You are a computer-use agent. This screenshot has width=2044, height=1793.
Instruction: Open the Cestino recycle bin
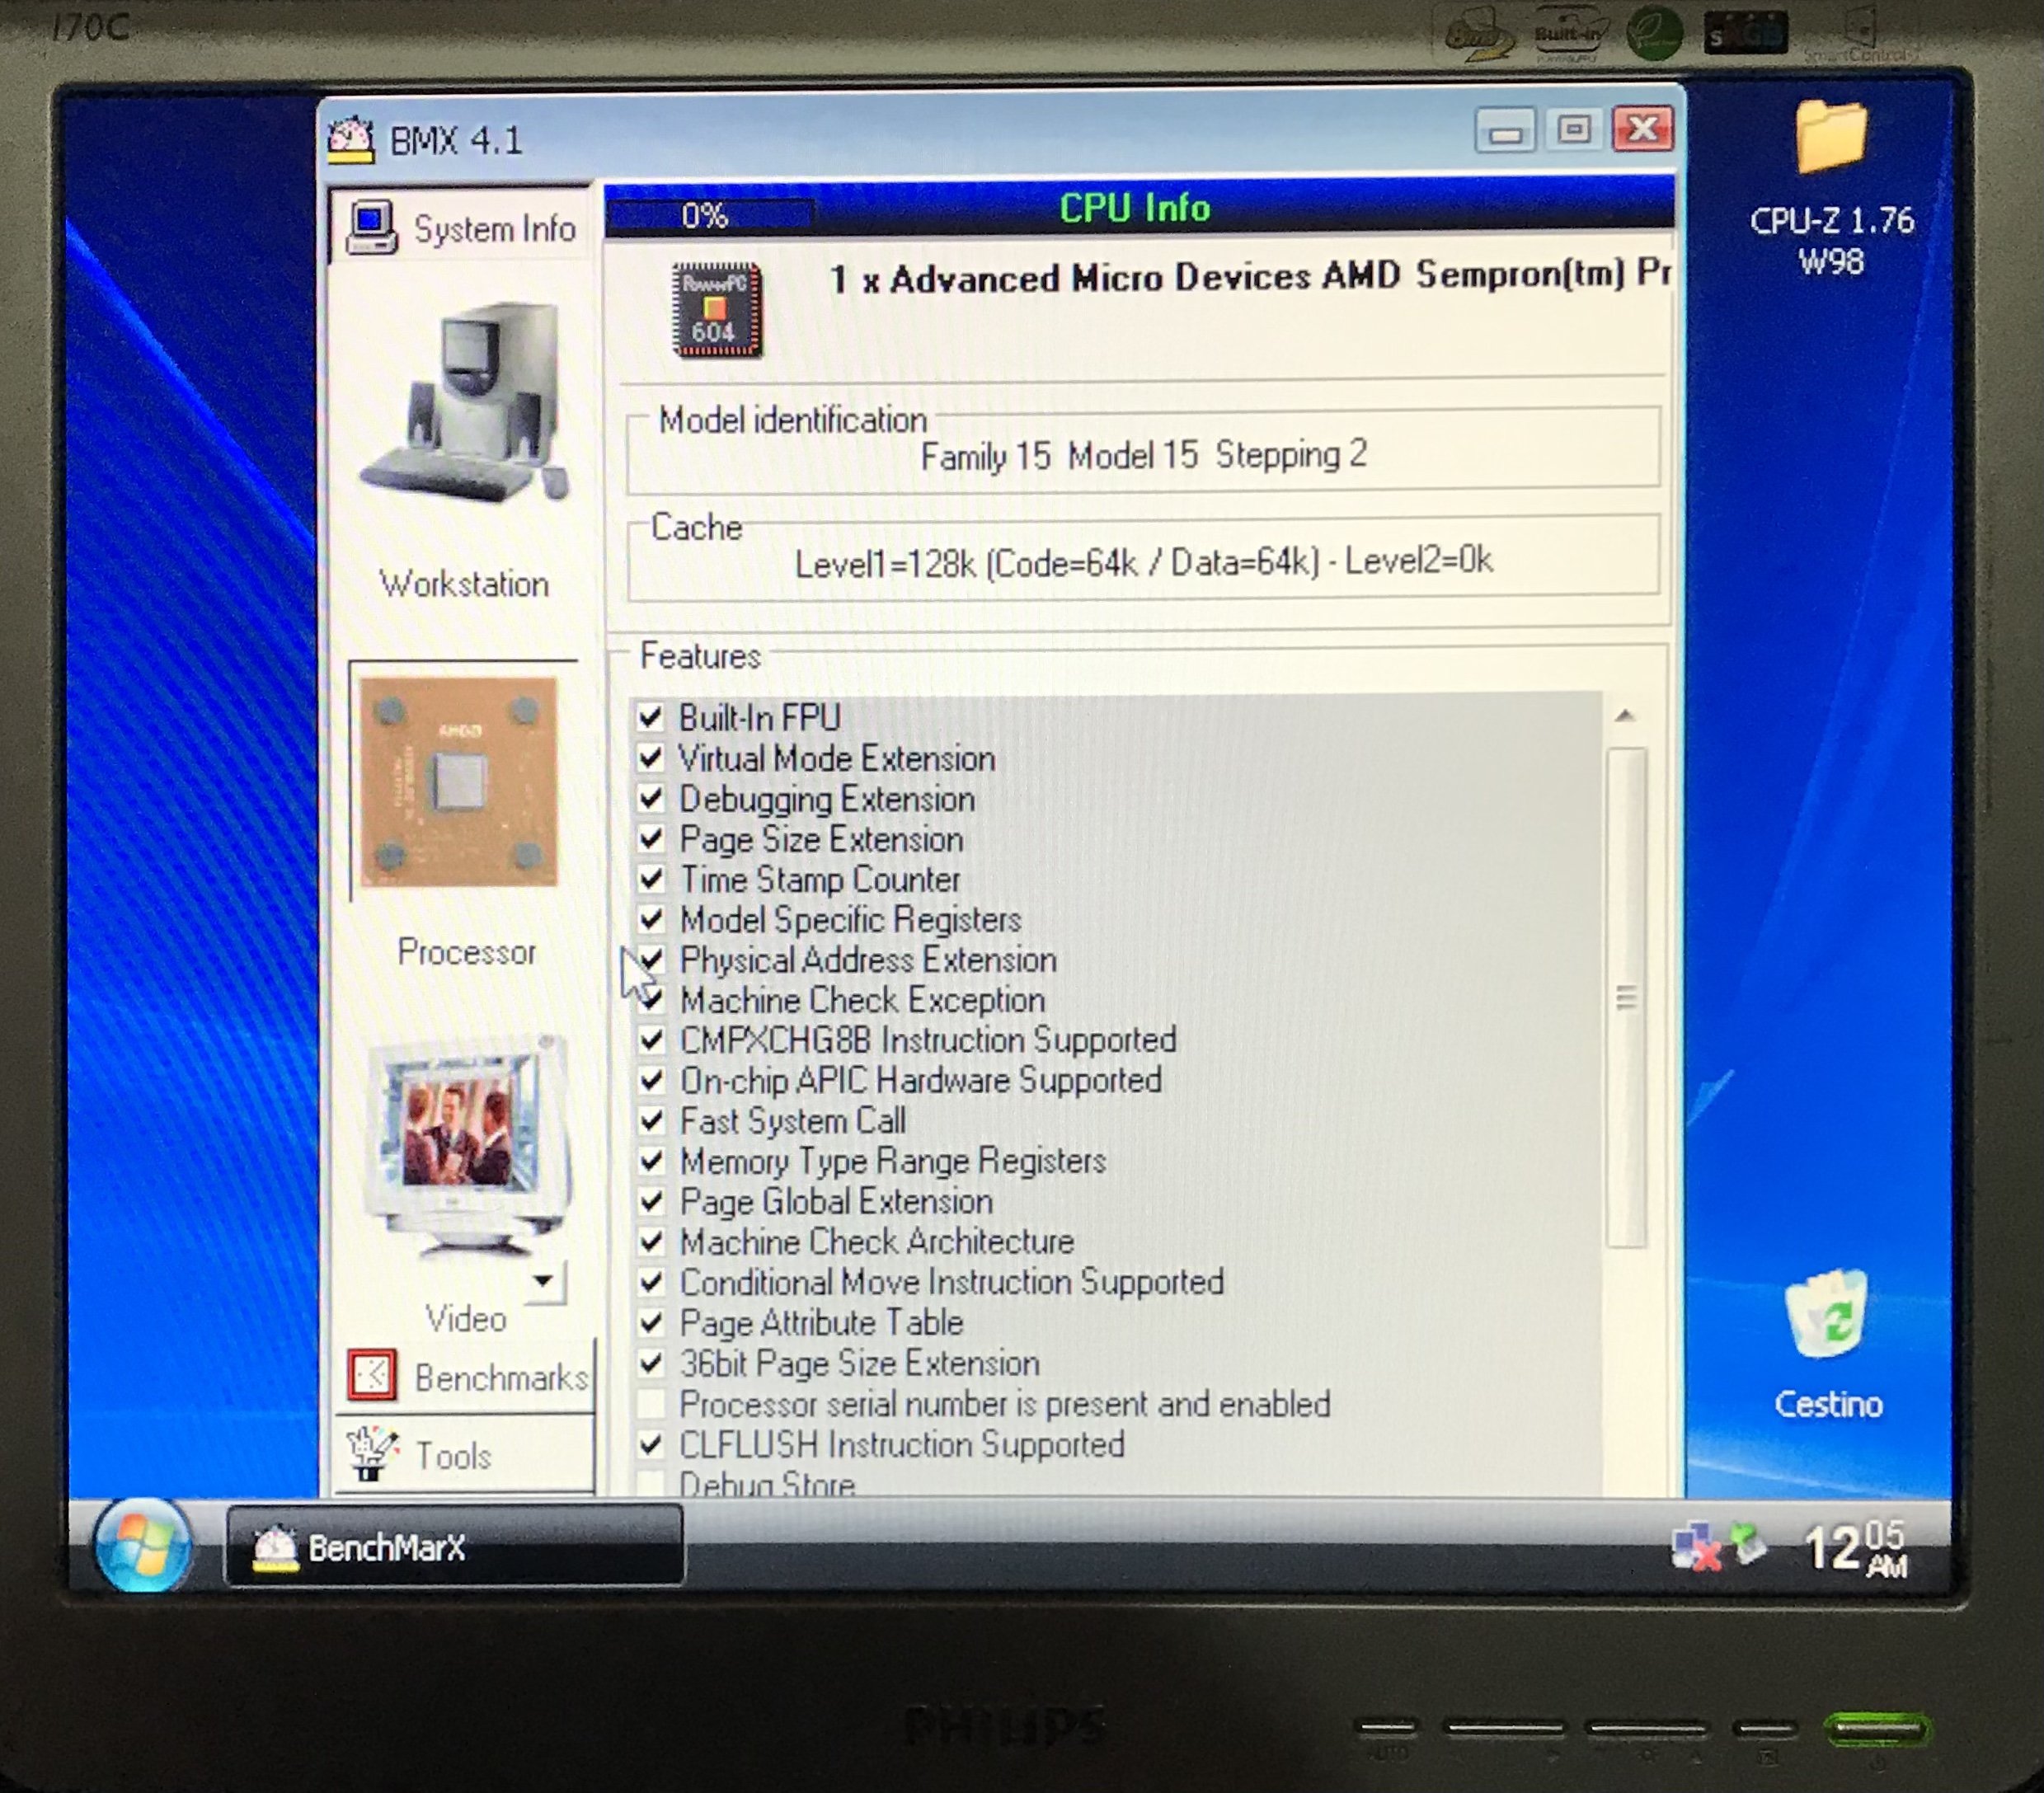click(1826, 1315)
